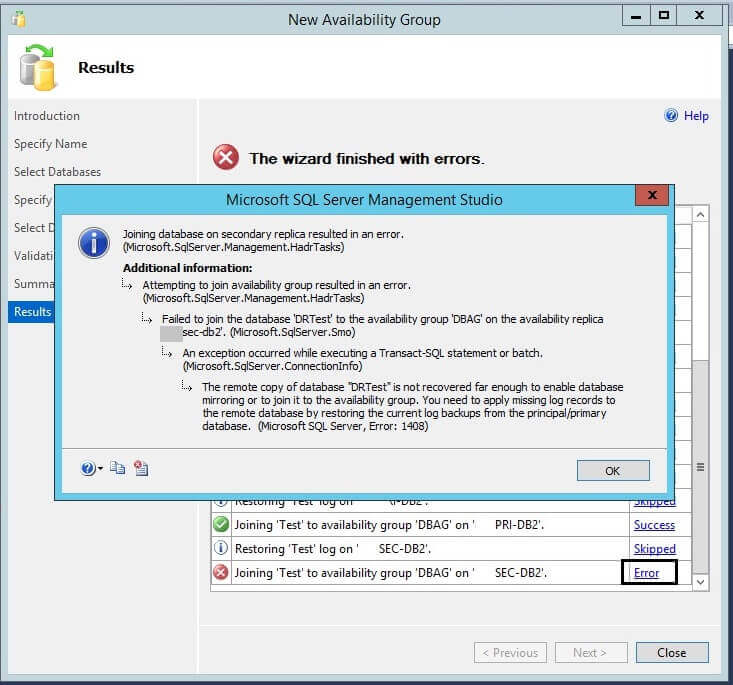Select the Summary wizard page
Viewport: 733px width, 685px height.
click(34, 284)
